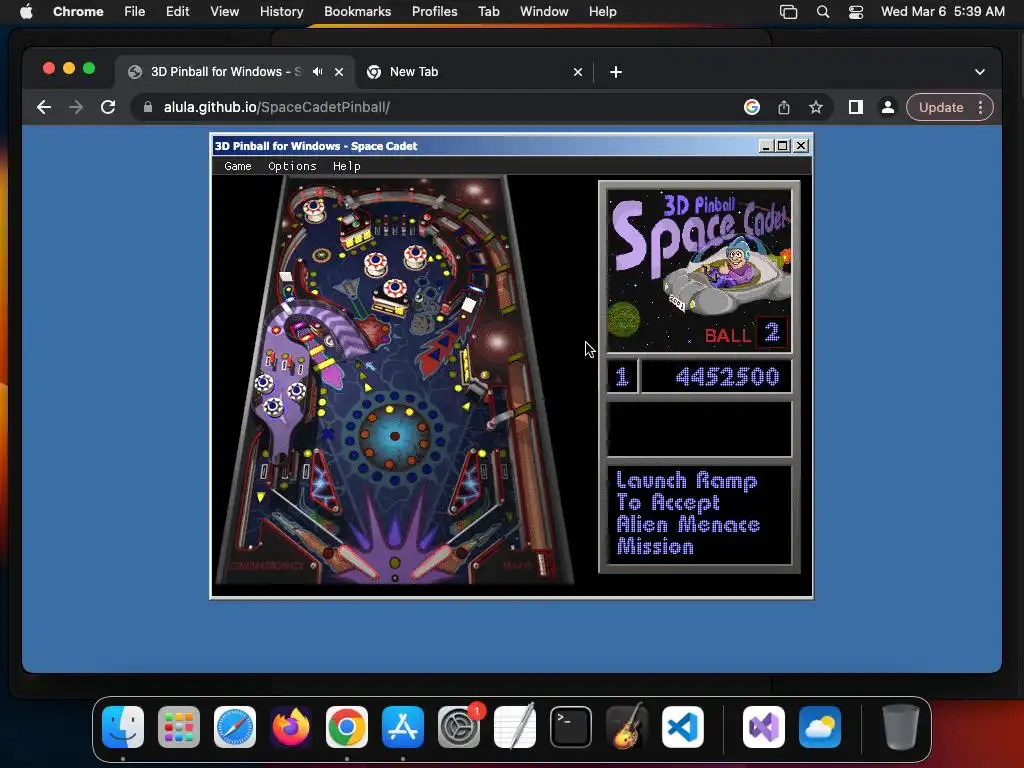Open the File menu in menu bar
Image resolution: width=1024 pixels, height=768 pixels.
[135, 11]
